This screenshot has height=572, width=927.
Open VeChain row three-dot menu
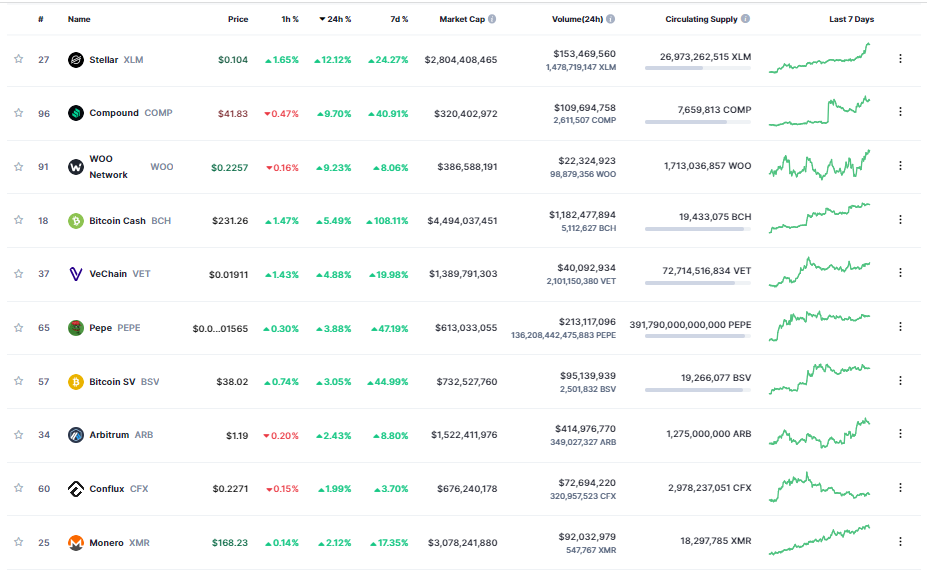click(x=900, y=272)
